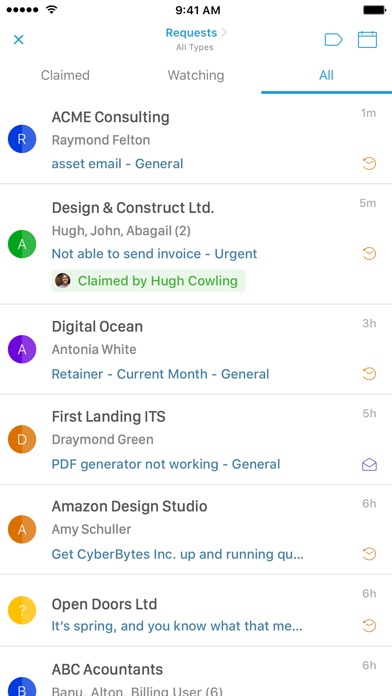Tap Raymond Felton's blue R avatar
The image size is (392, 696).
pyautogui.click(x=22, y=139)
